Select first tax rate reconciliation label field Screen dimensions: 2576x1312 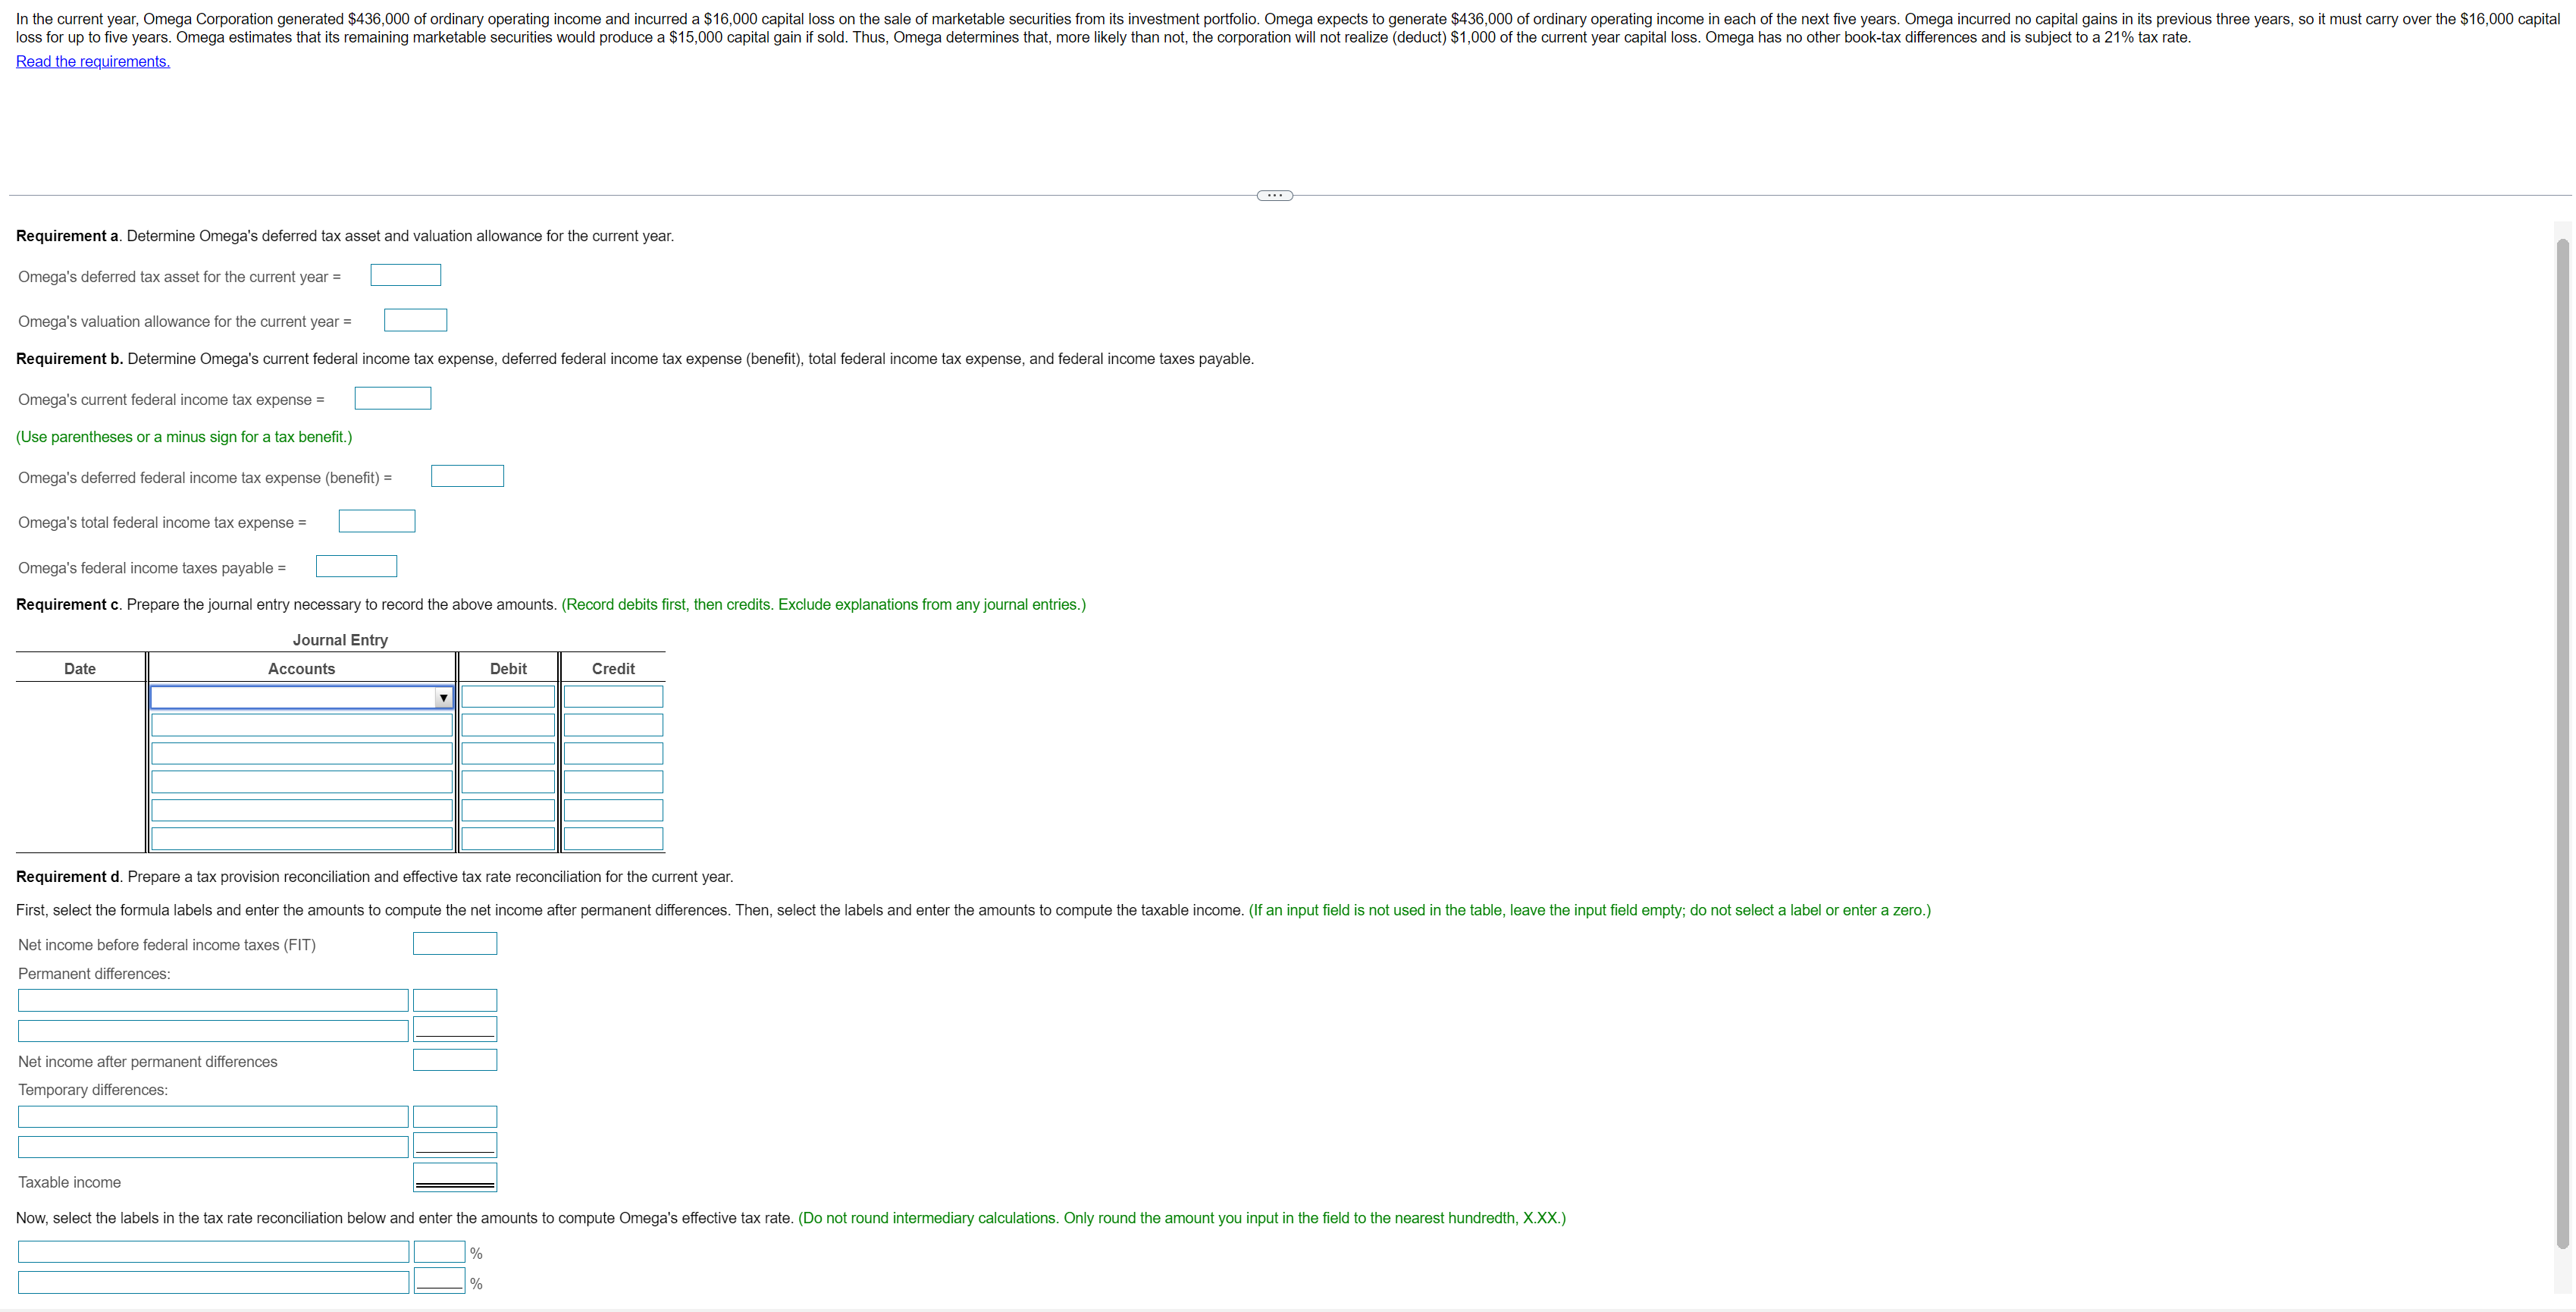(x=213, y=1252)
